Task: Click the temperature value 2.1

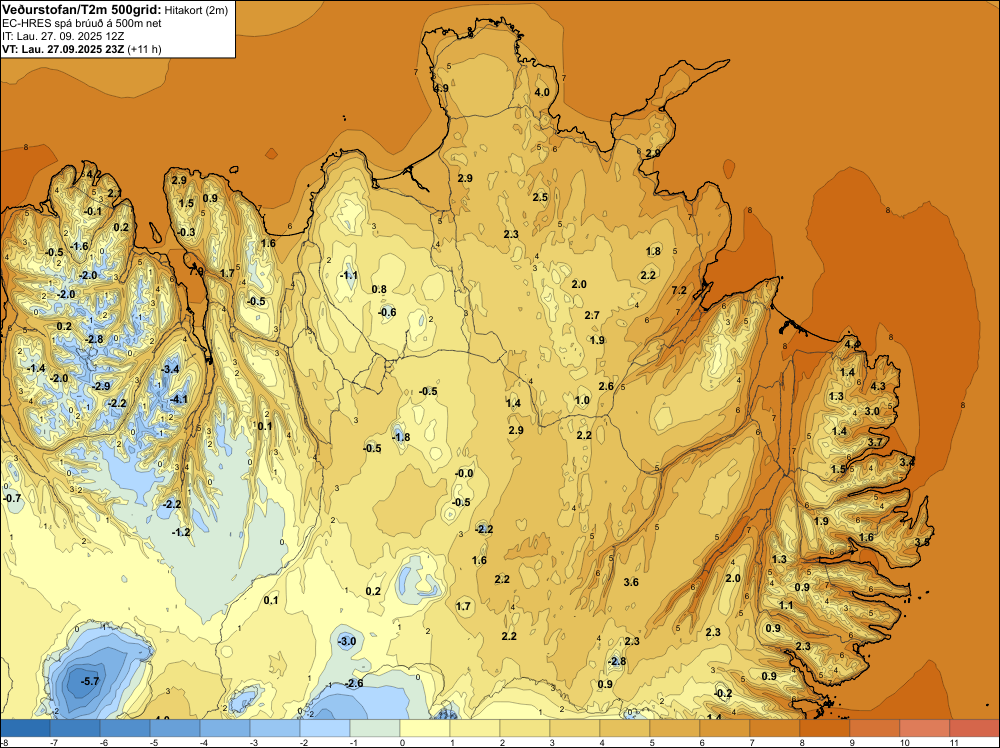Action: click(114, 193)
